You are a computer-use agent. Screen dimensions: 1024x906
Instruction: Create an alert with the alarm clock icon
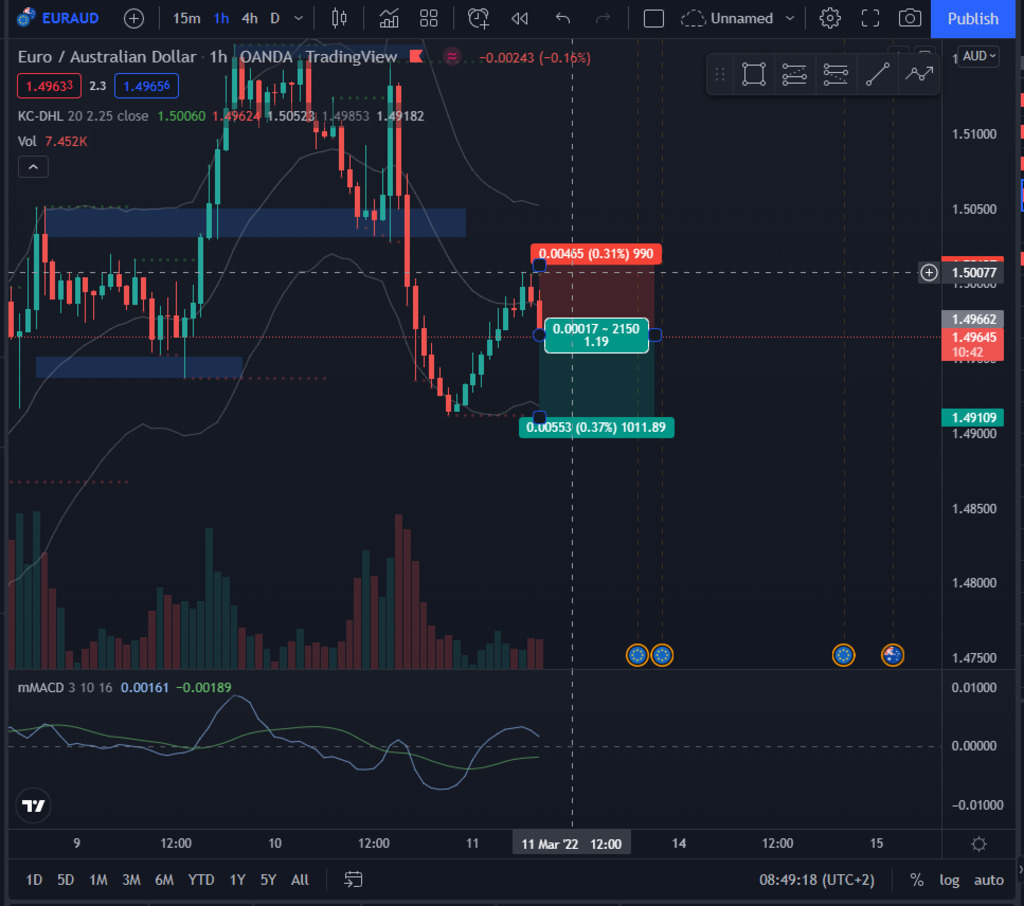(x=478, y=18)
